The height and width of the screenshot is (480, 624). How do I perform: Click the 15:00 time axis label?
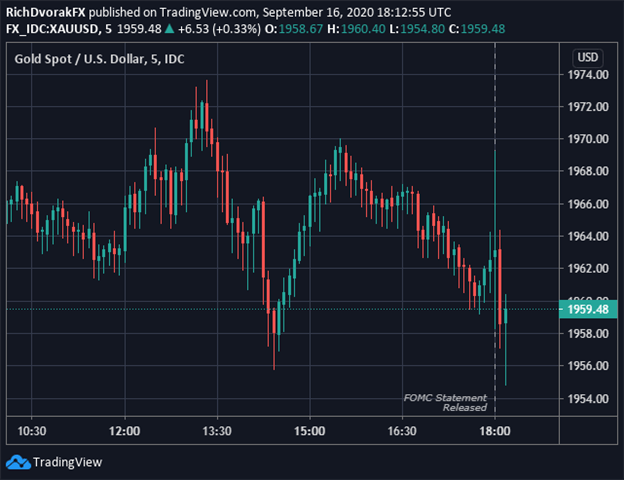click(x=310, y=431)
